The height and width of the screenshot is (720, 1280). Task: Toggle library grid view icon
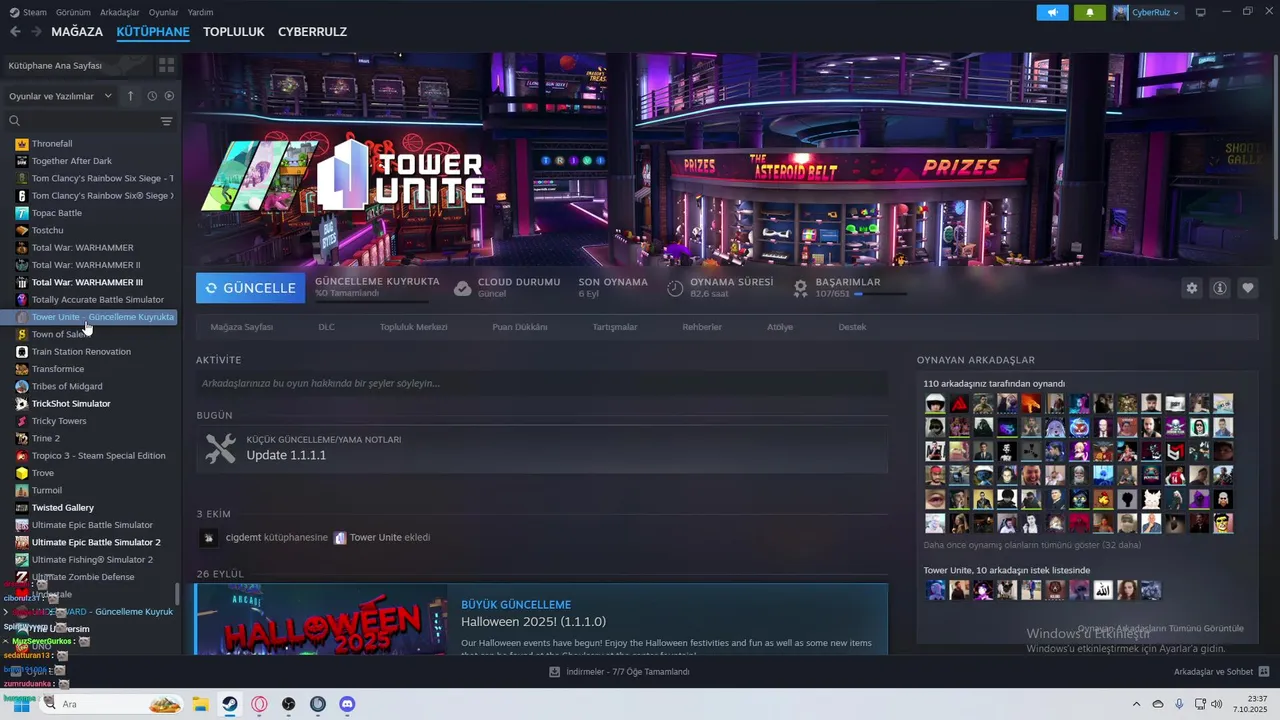tap(166, 65)
